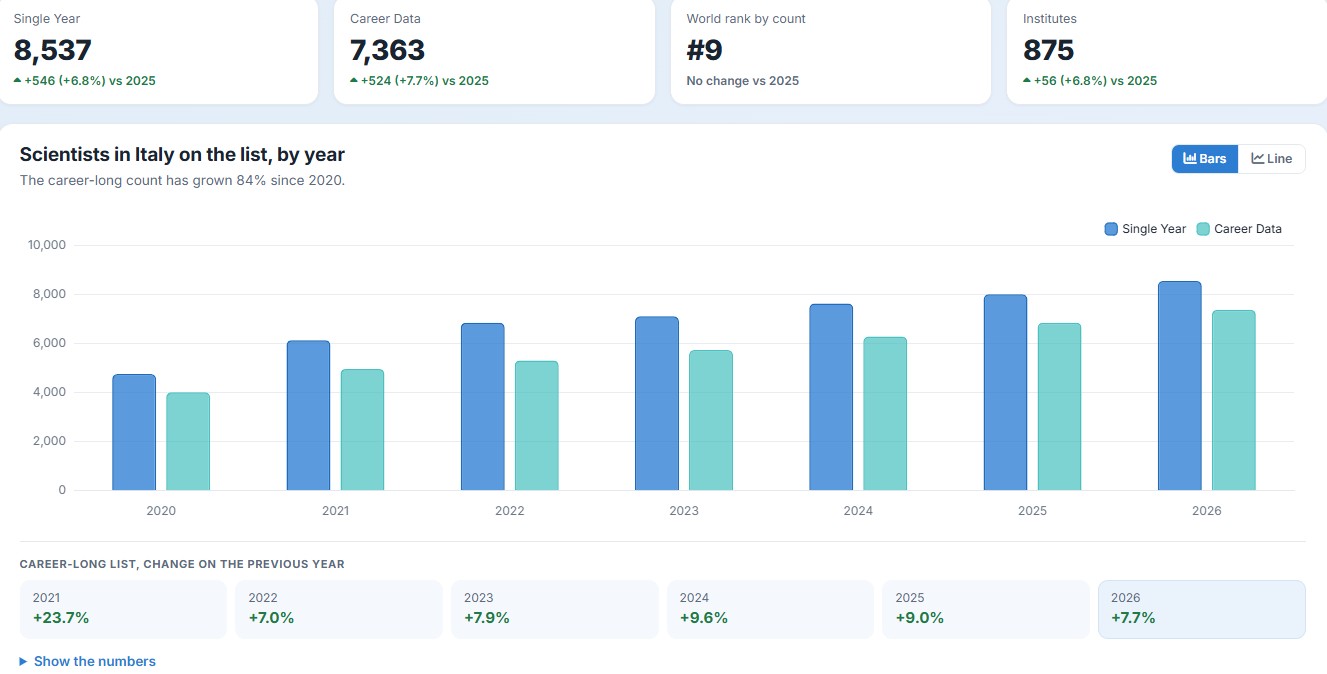Select the 2023 Career Data bar
1327x674 pixels.
[x=711, y=420]
